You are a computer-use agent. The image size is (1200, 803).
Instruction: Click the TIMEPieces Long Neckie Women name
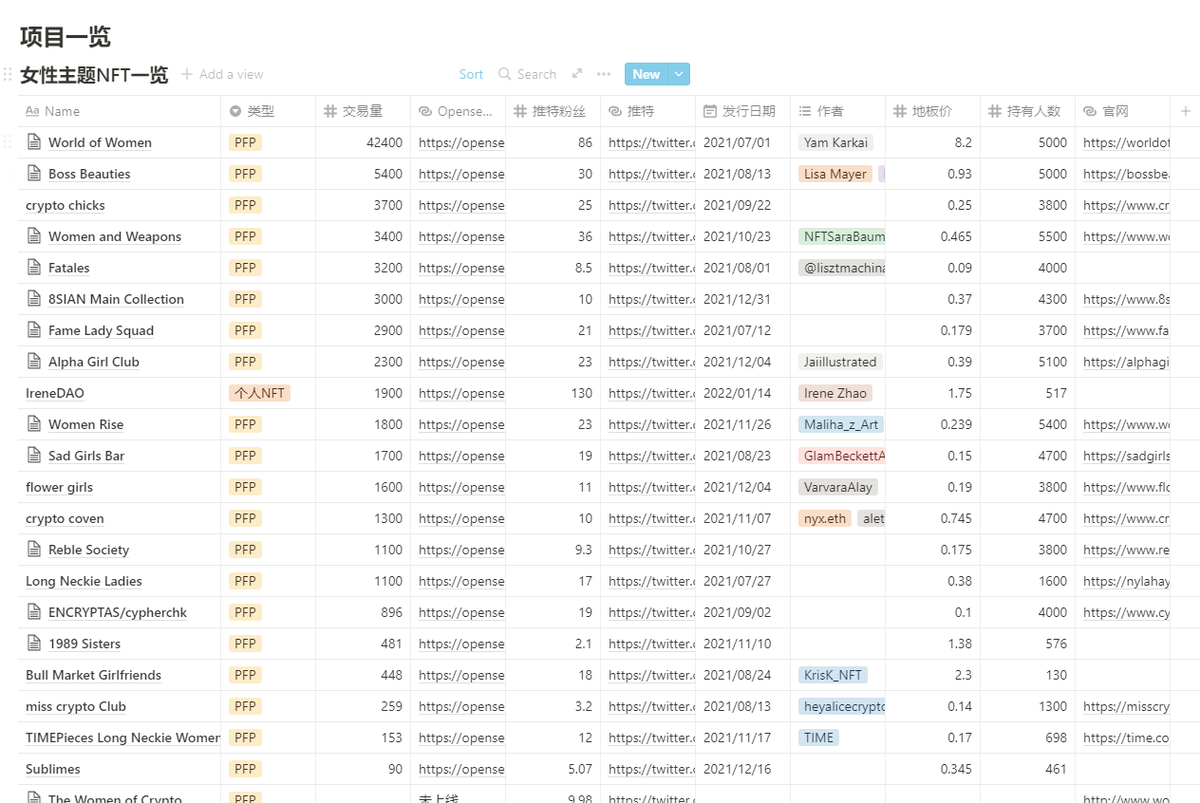[123, 737]
